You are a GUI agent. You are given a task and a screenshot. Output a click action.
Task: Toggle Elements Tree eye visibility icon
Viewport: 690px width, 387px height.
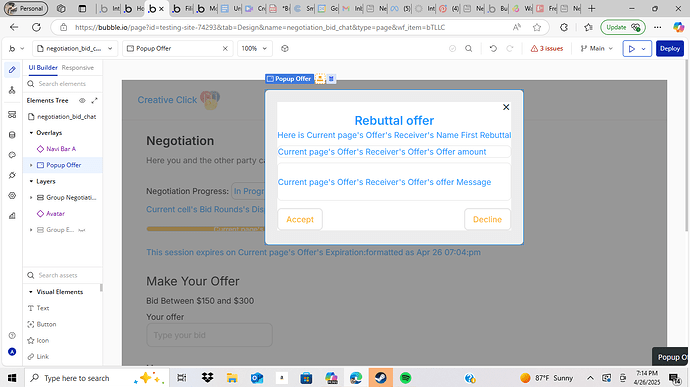pyautogui.click(x=82, y=100)
